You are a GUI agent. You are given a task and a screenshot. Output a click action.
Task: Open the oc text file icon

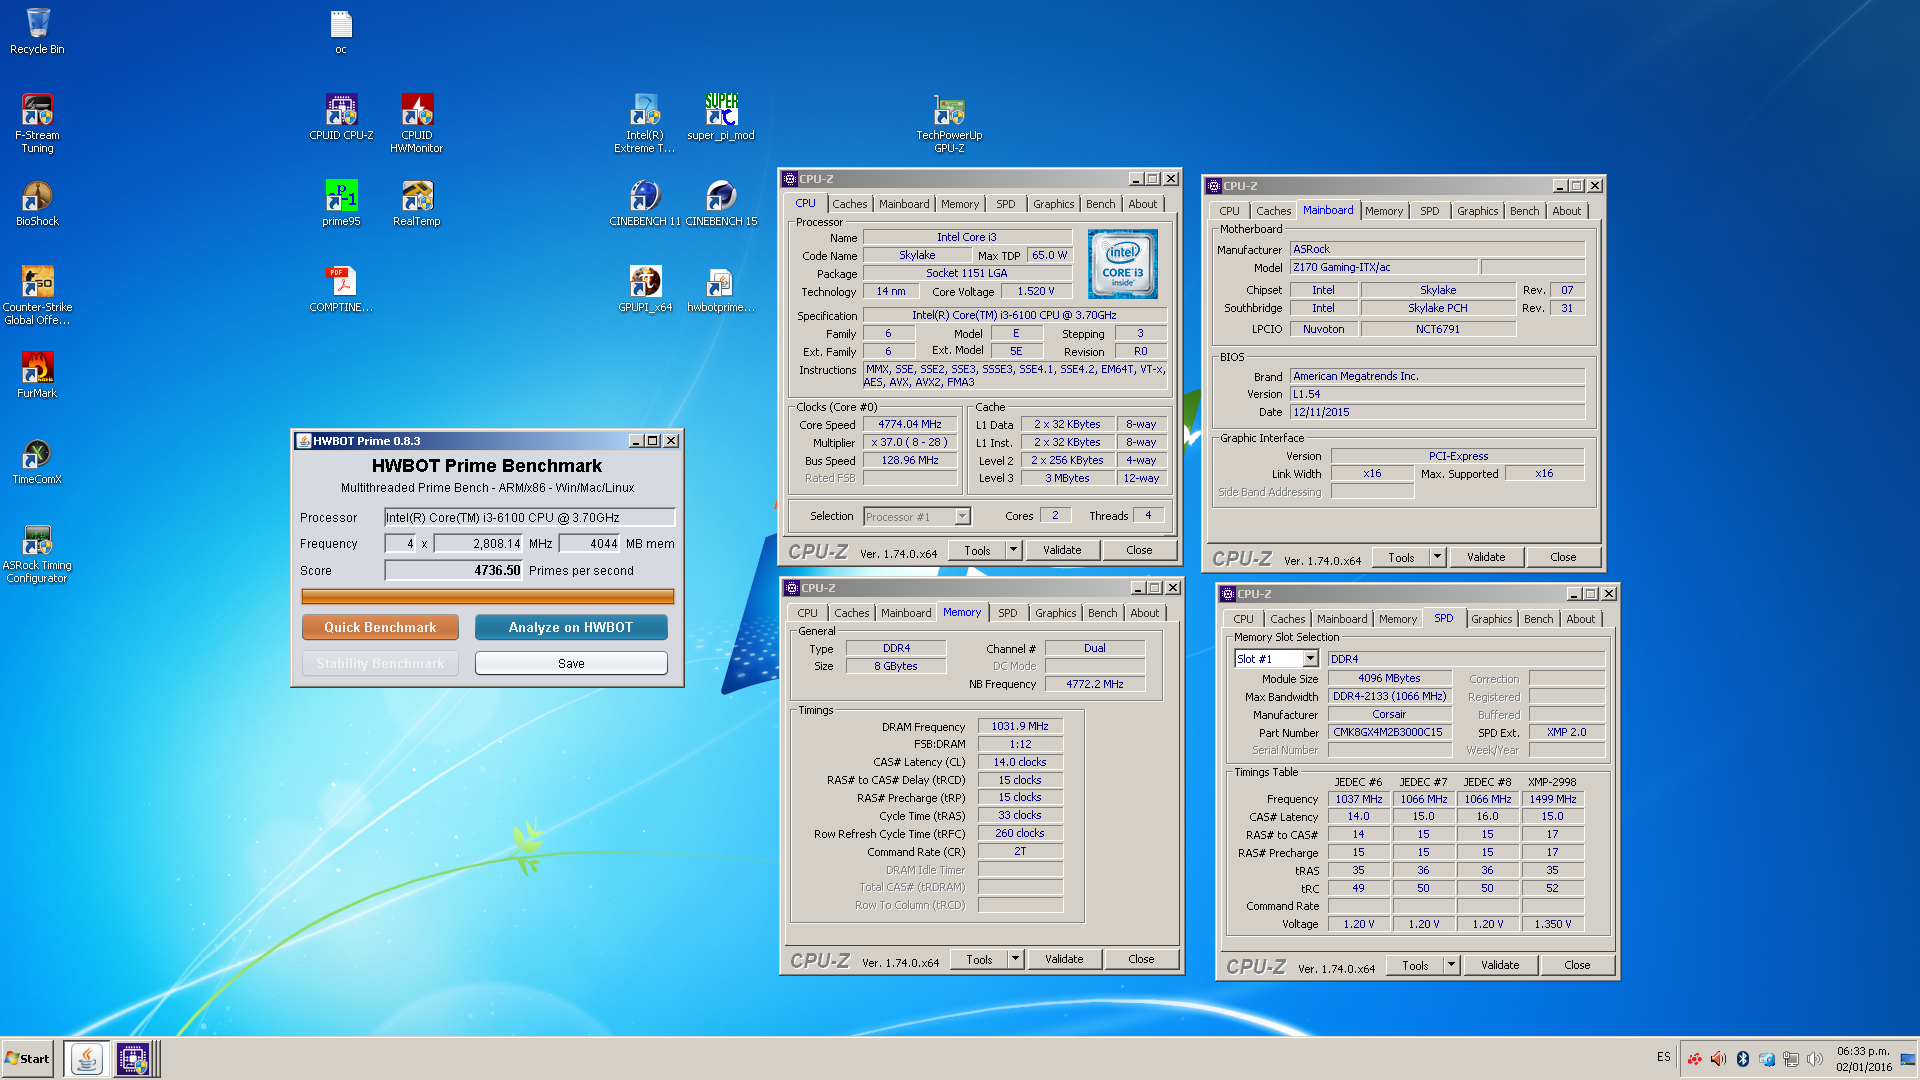341,31
